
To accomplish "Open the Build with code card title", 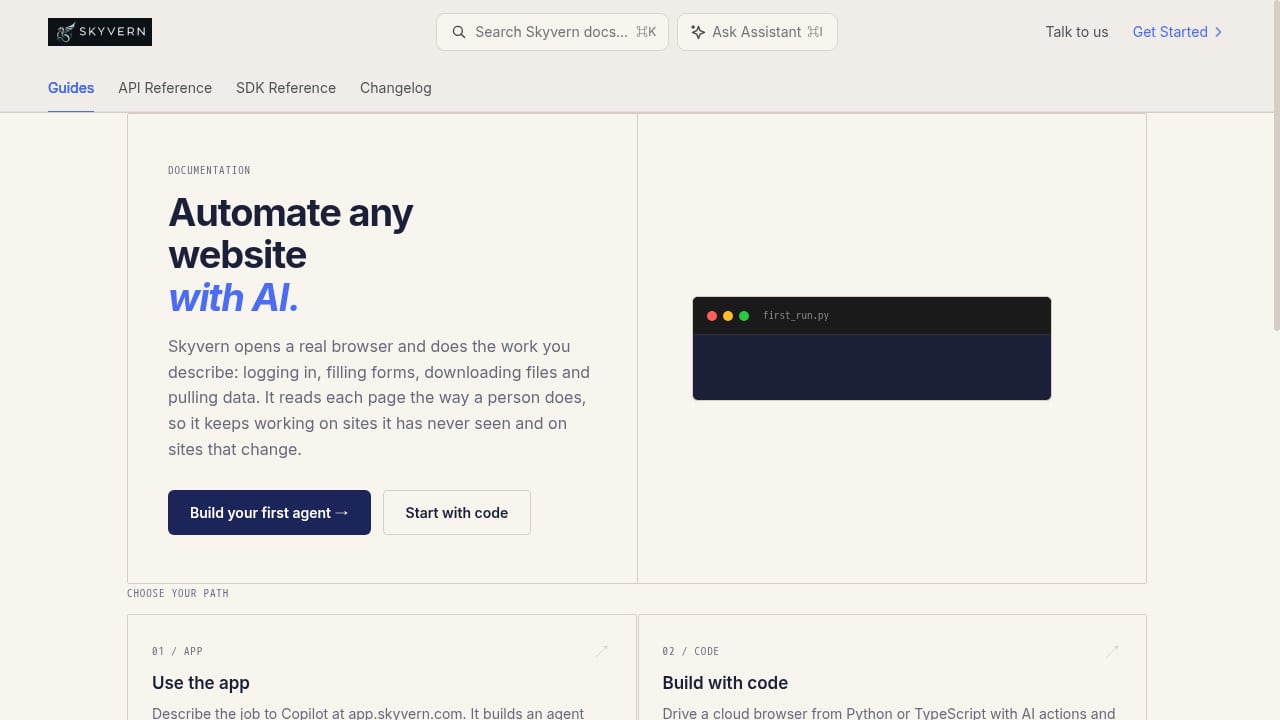I will 725,683.
